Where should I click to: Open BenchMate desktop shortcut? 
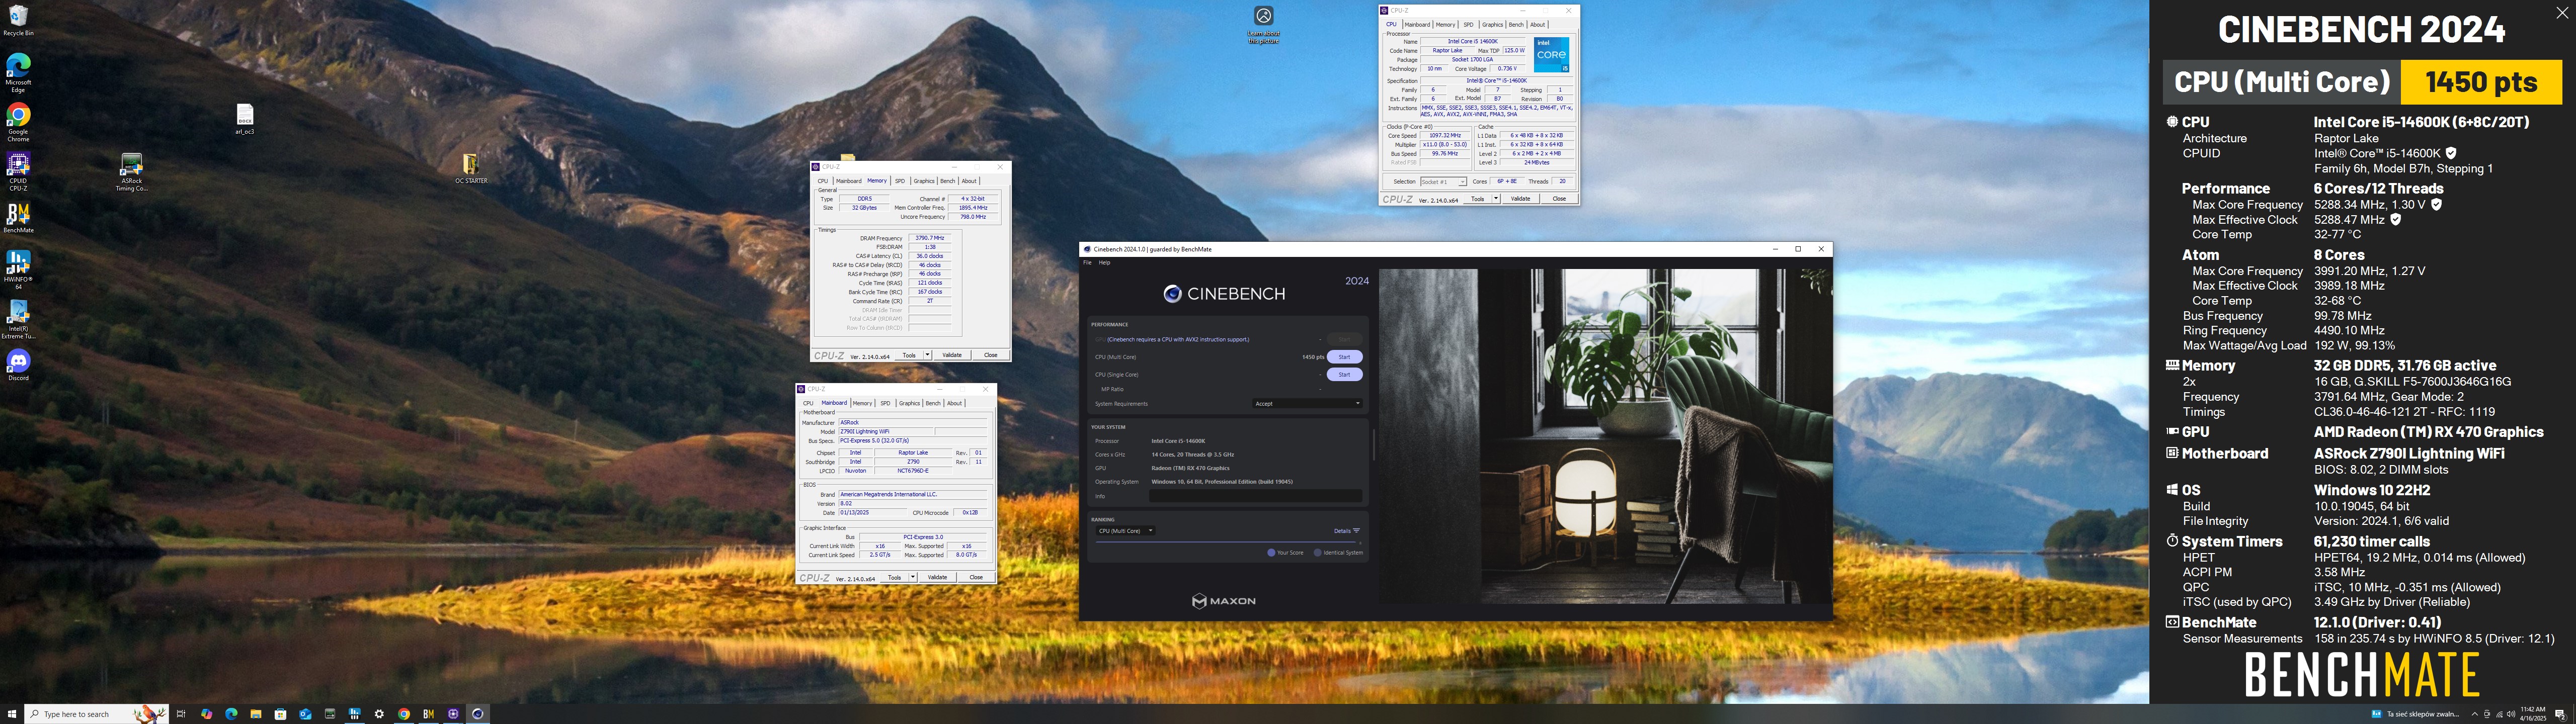point(18,218)
